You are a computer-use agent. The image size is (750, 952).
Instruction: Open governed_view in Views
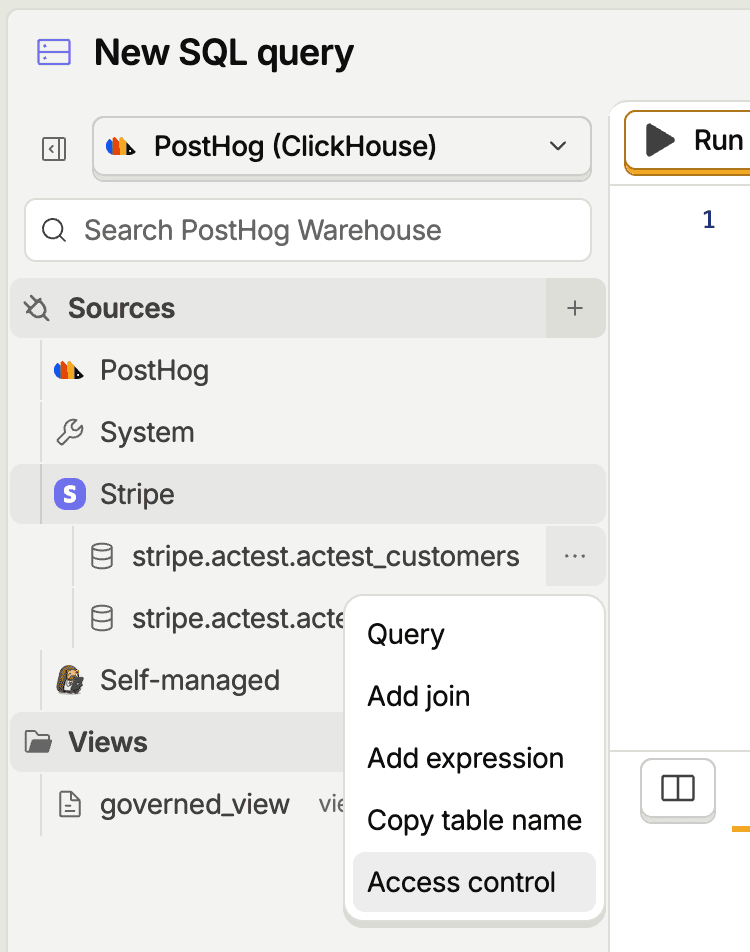193,804
